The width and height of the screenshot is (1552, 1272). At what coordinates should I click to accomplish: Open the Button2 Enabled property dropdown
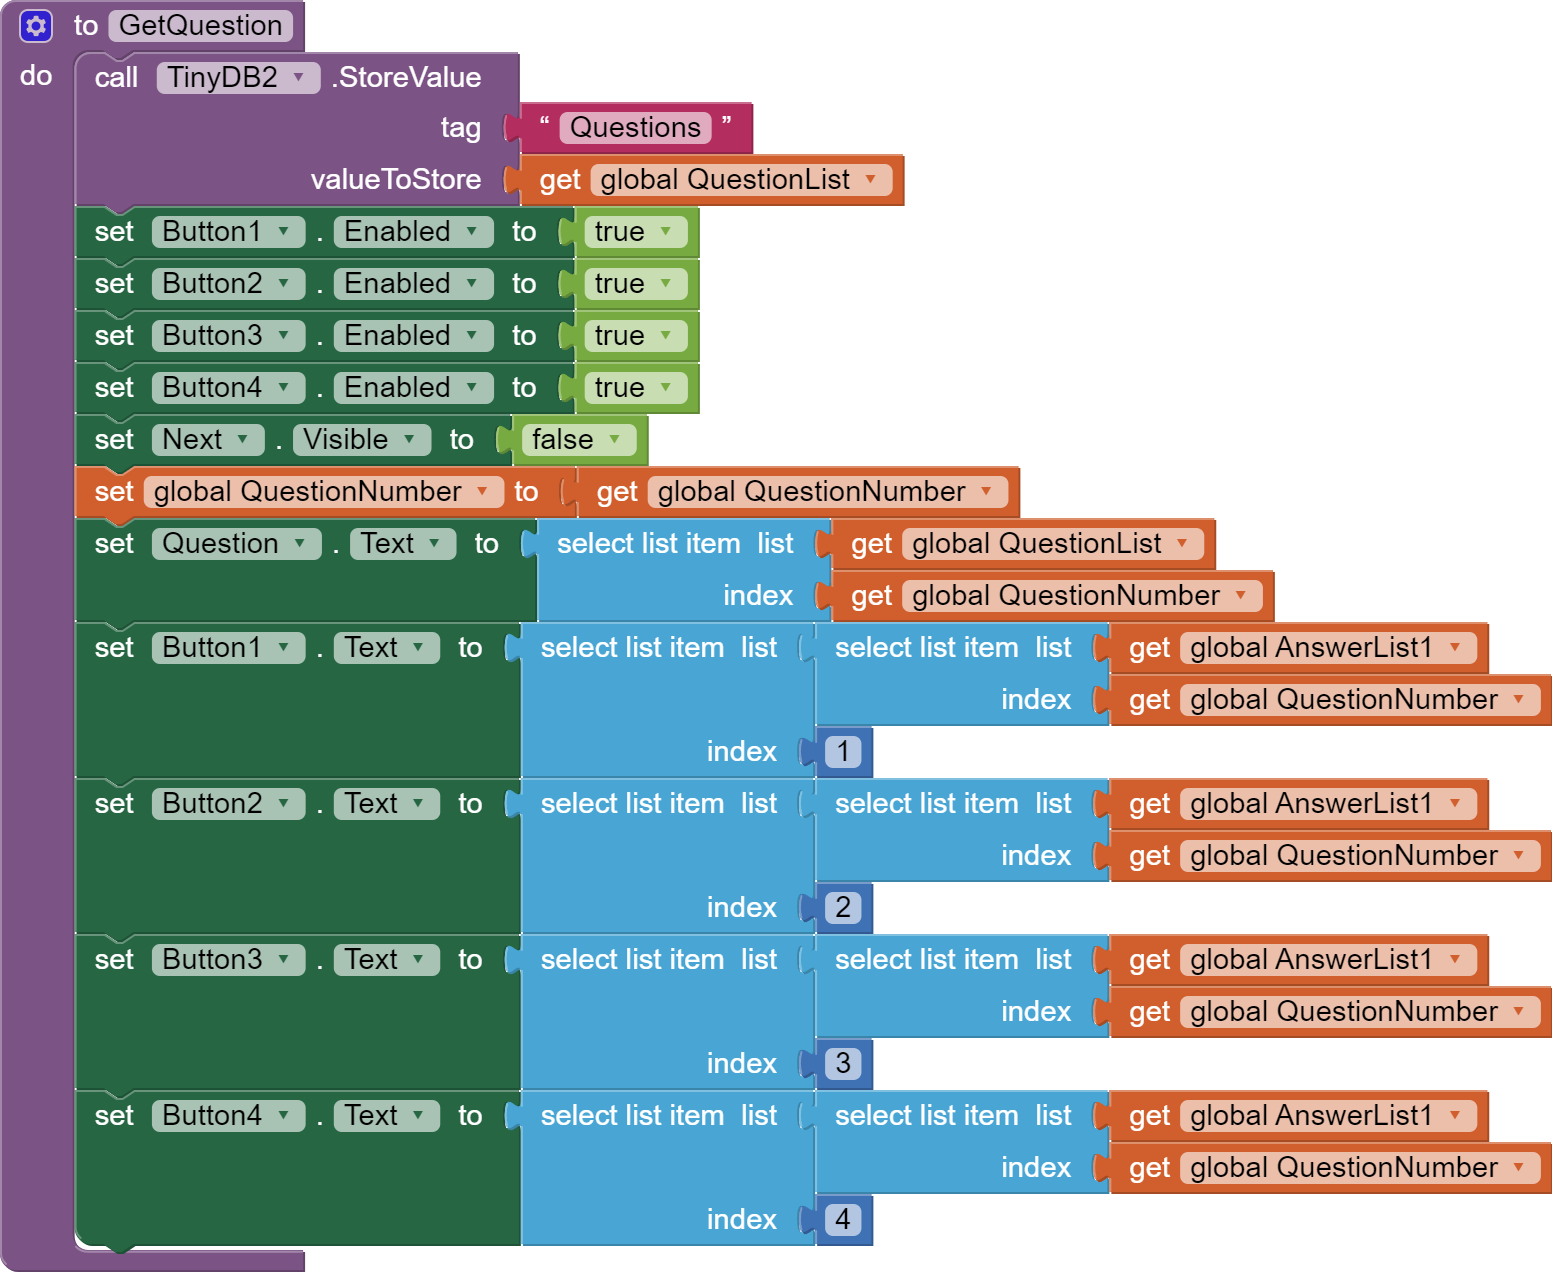[x=471, y=284]
